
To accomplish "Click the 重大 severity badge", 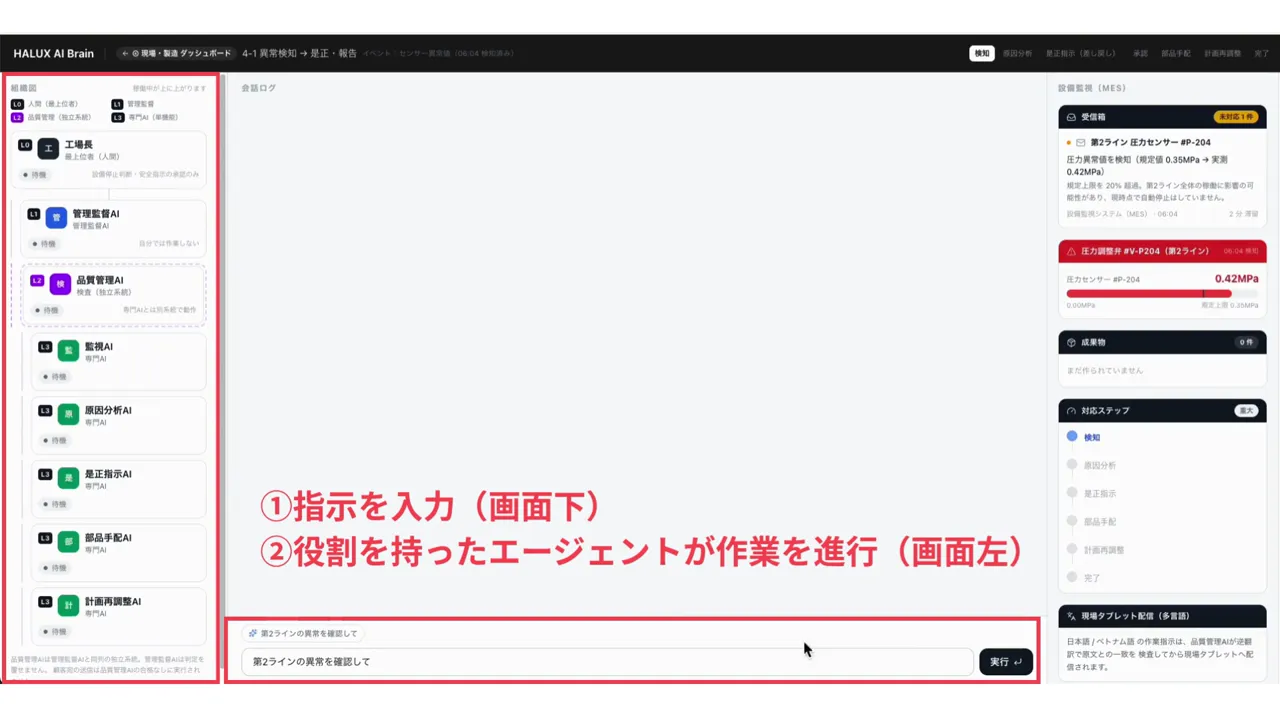I will [x=1246, y=410].
